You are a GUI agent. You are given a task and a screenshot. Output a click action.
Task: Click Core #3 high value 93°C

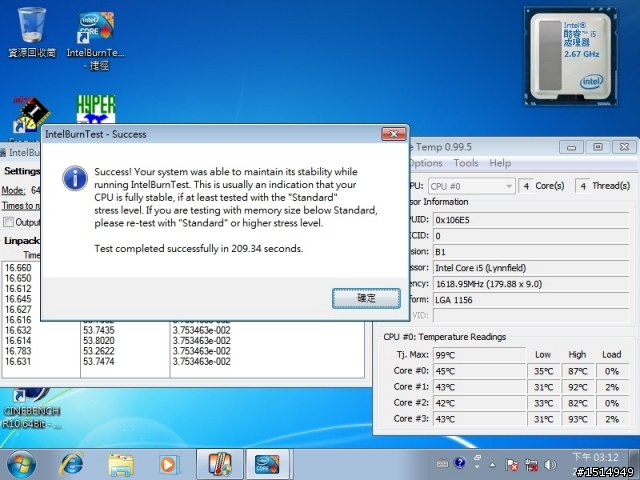[x=577, y=419]
